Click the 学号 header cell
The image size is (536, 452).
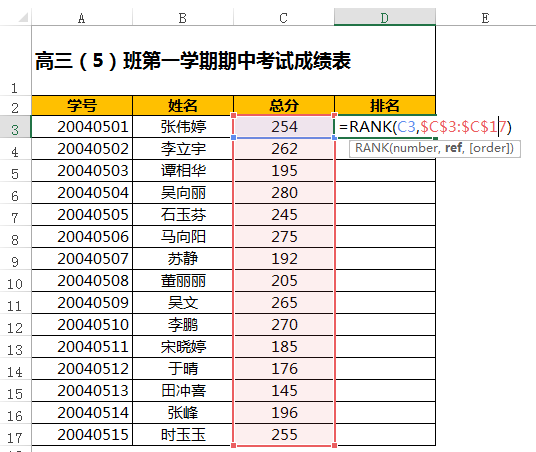coord(82,105)
